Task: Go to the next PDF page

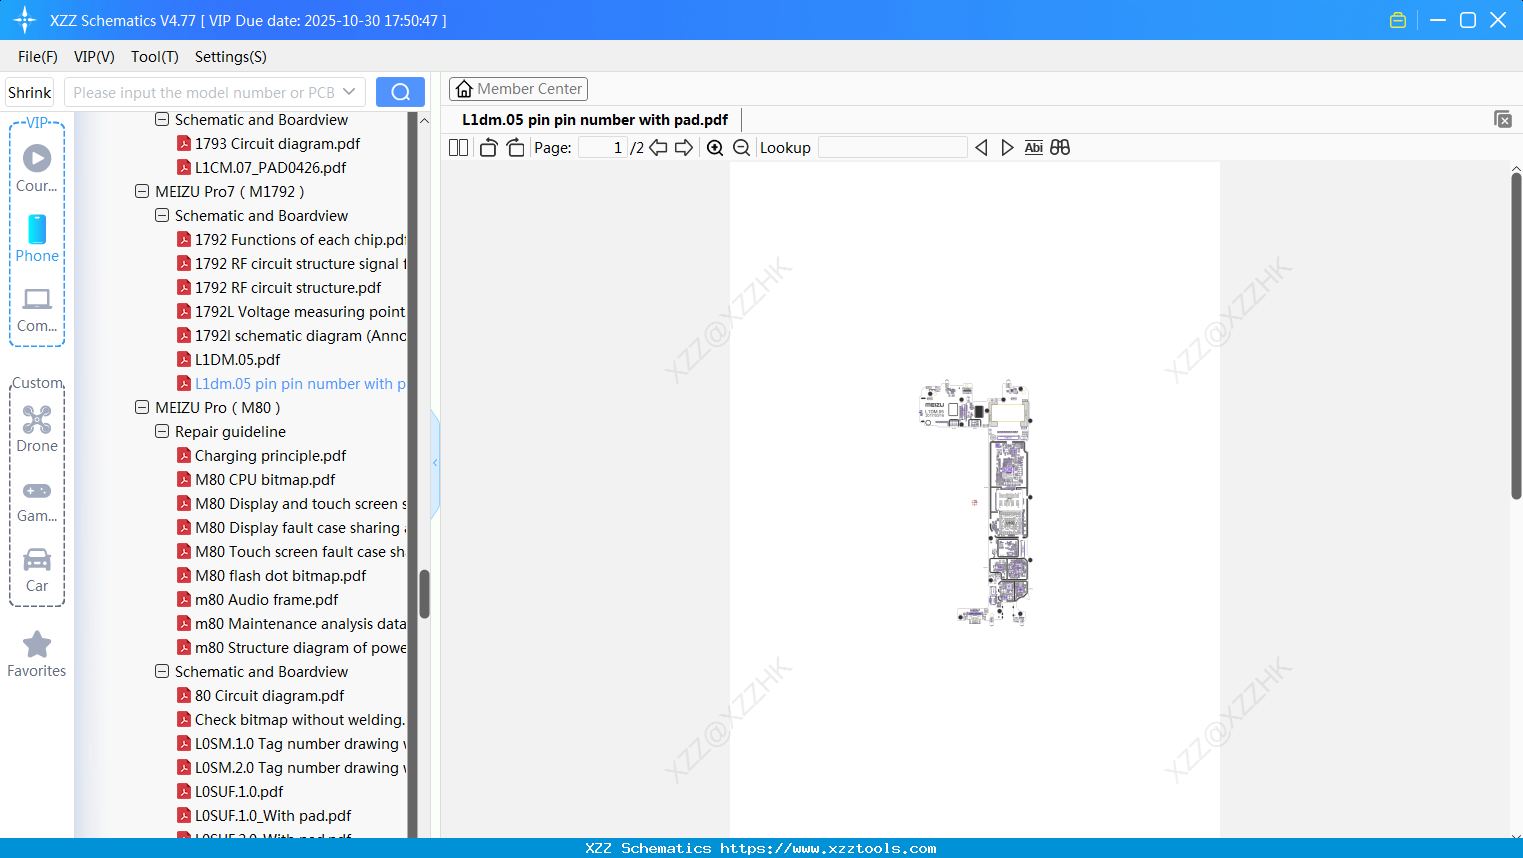Action: click(684, 148)
